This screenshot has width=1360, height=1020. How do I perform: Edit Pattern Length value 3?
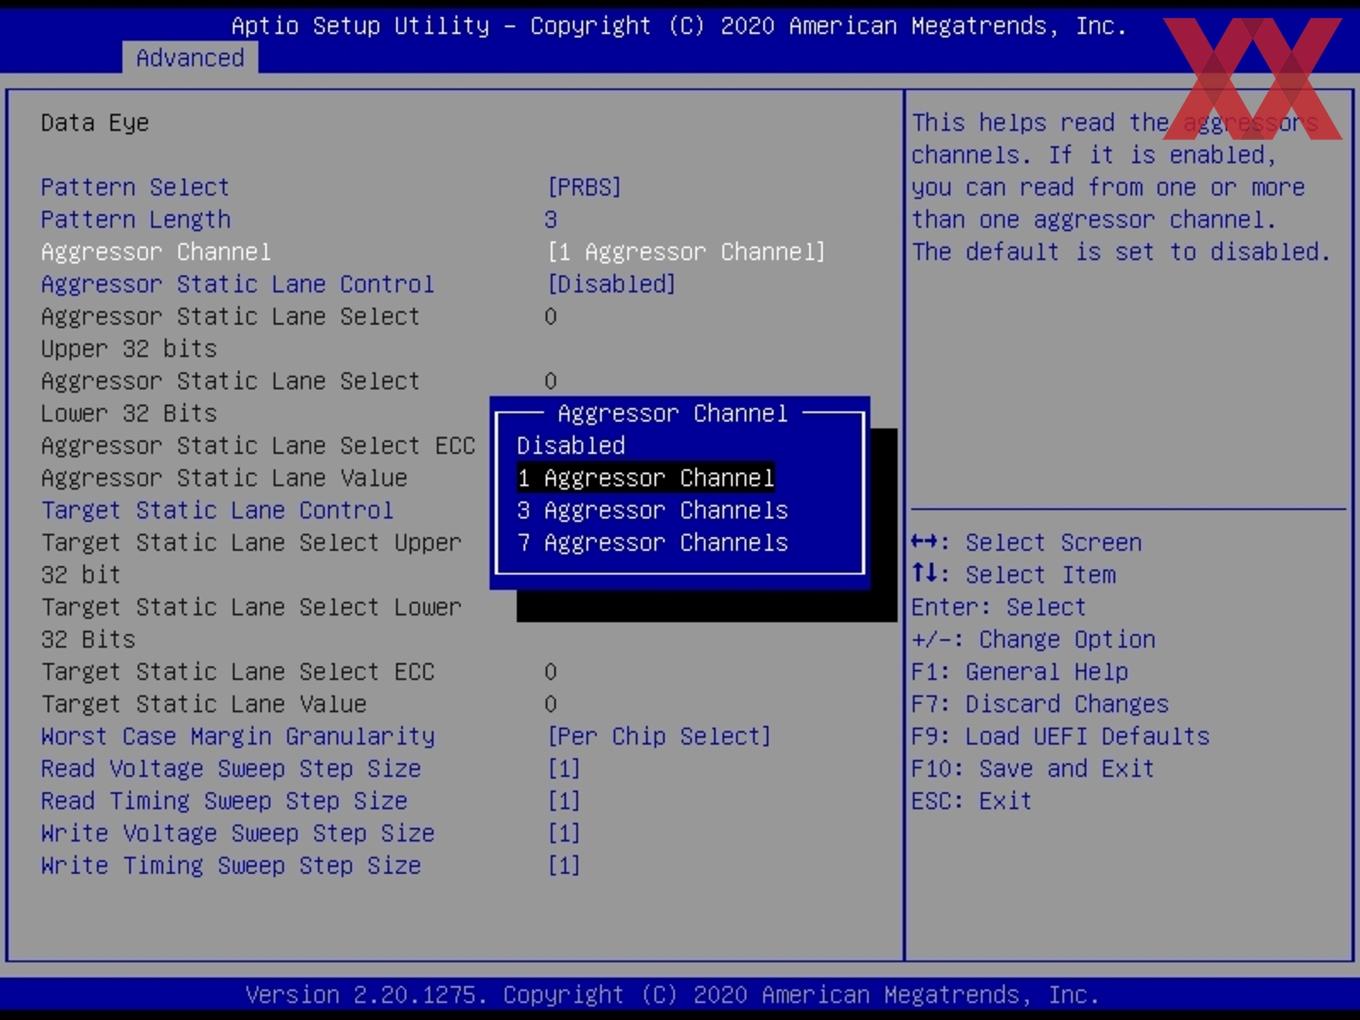551,220
